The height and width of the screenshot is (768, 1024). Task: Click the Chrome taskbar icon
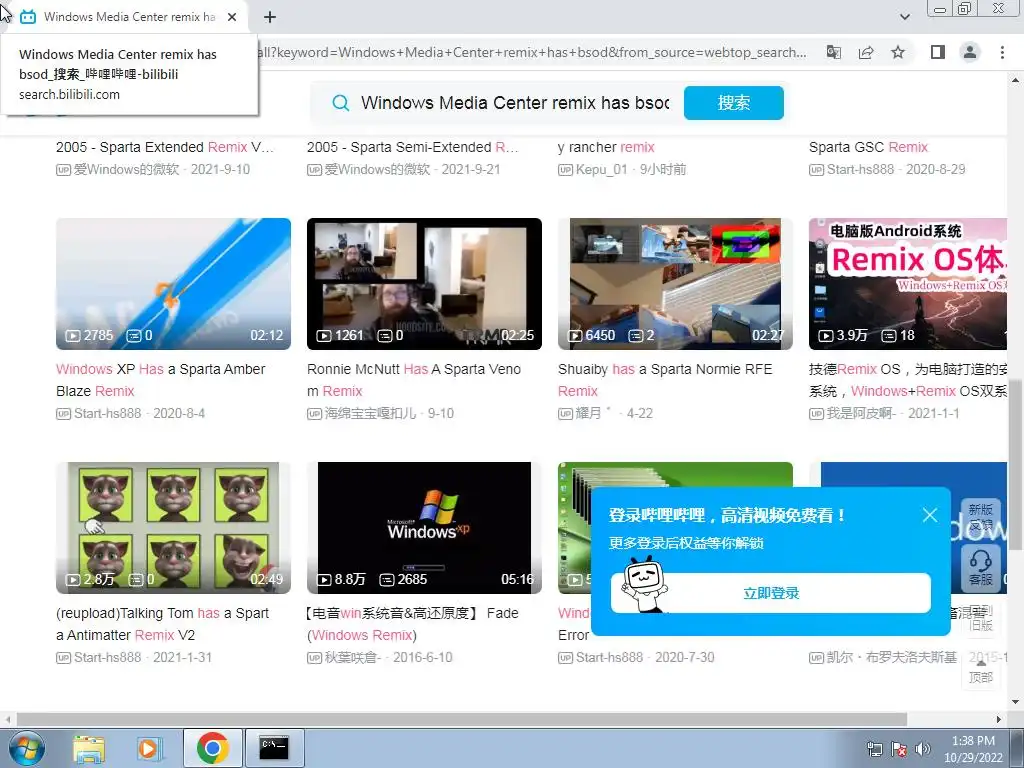coord(212,748)
